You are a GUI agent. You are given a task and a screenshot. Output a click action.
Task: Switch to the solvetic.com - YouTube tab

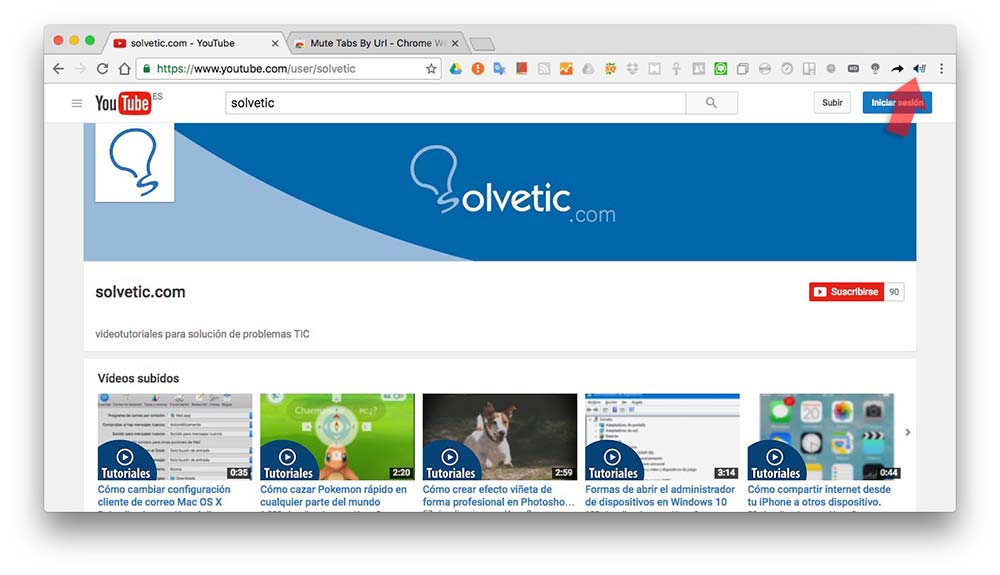coord(195,43)
